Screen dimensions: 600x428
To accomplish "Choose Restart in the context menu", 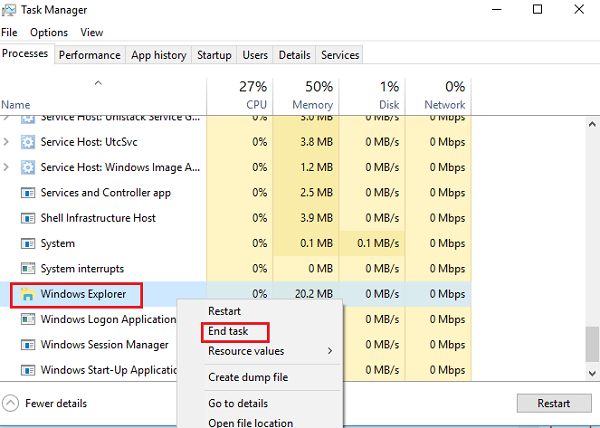I will click(x=224, y=311).
